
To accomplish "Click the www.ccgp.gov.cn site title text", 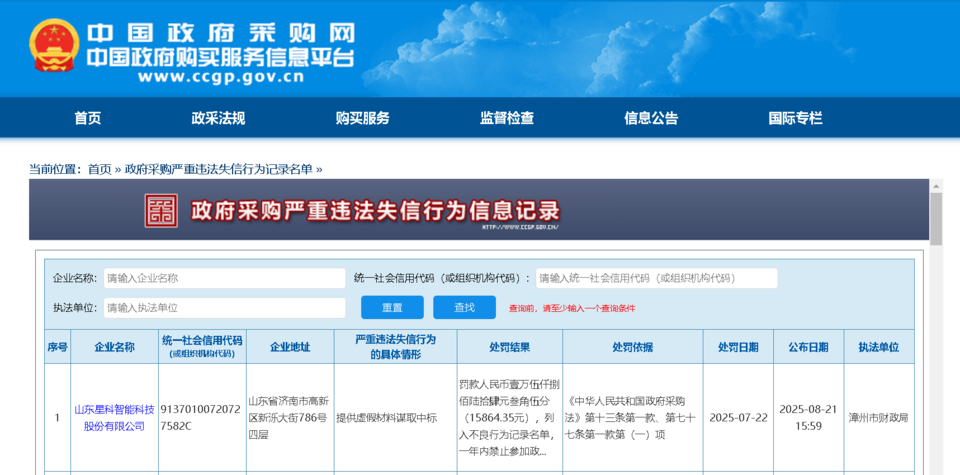I will [220, 77].
